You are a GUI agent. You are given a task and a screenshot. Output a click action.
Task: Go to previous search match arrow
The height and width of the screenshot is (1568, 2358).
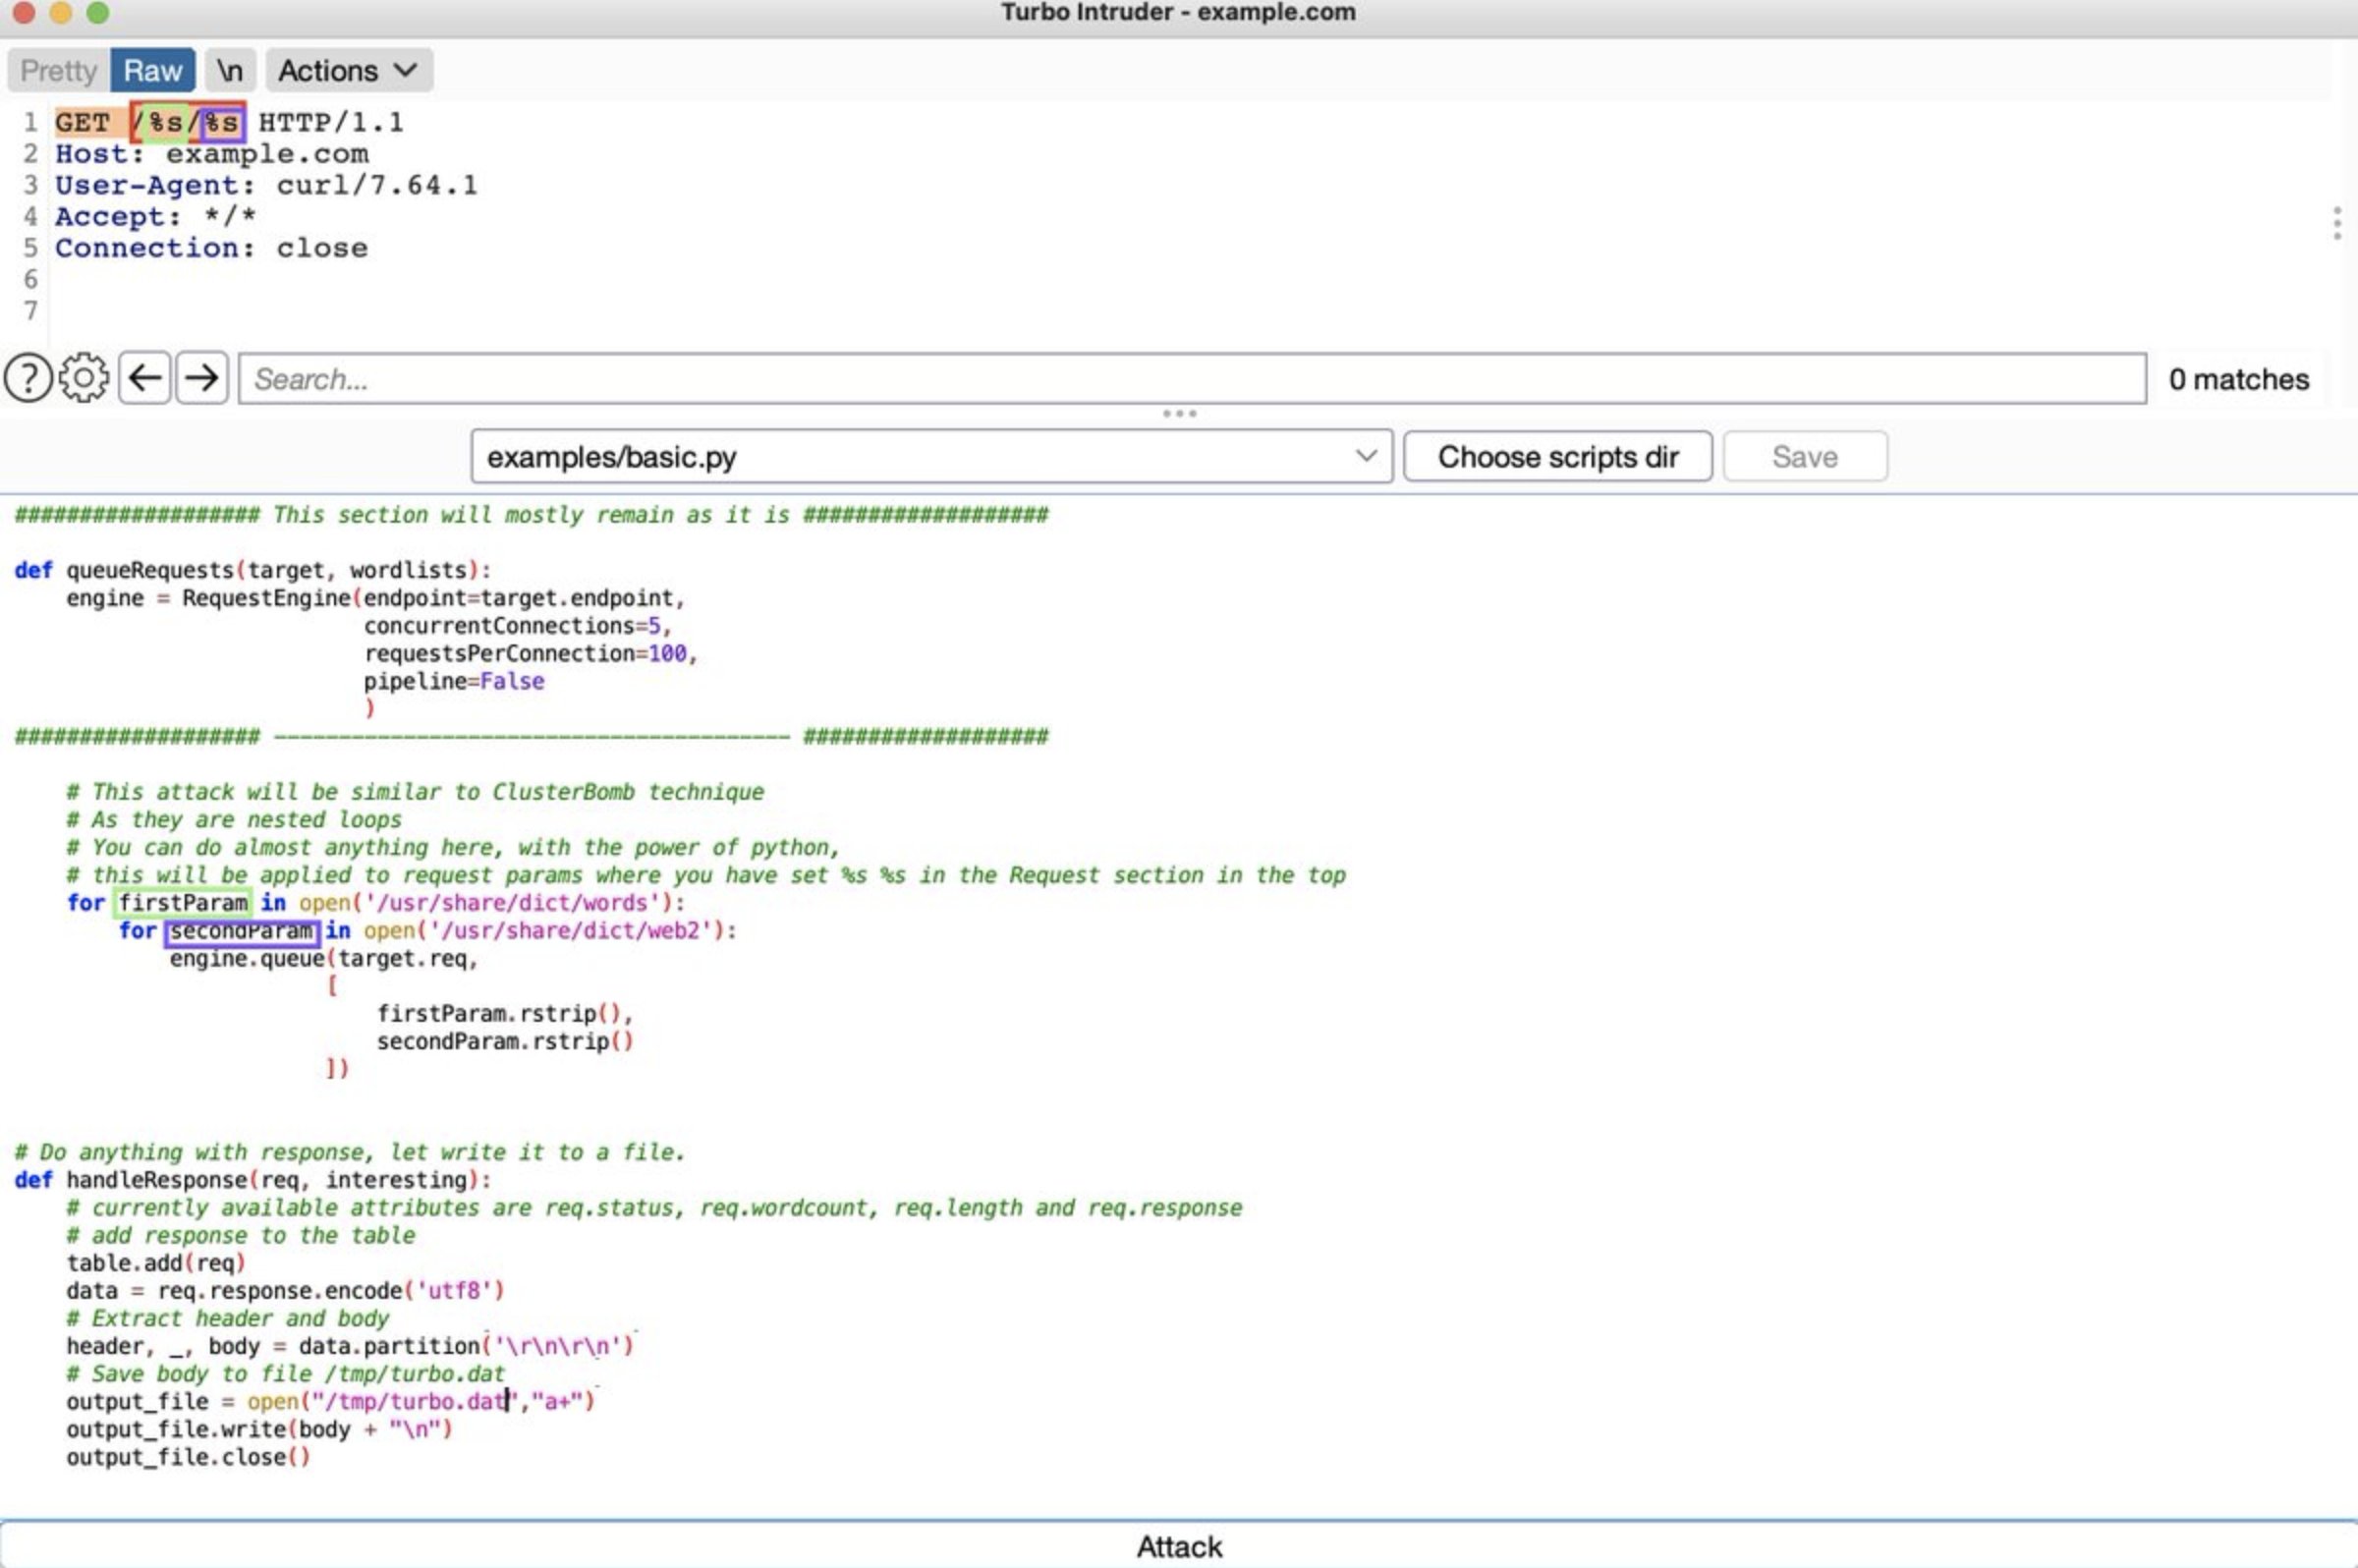tap(145, 378)
